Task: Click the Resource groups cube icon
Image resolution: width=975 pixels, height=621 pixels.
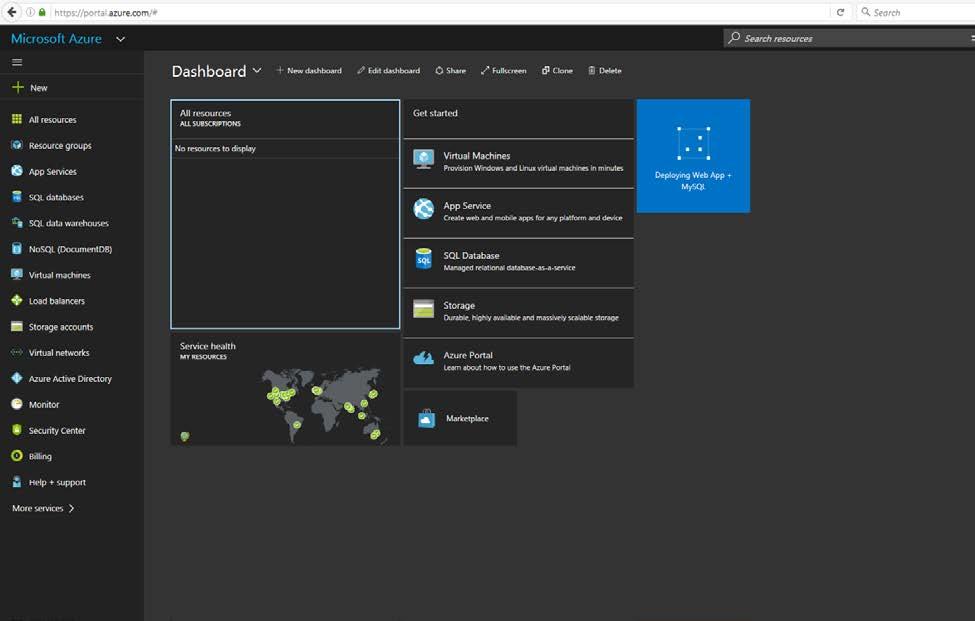Action: [17, 145]
